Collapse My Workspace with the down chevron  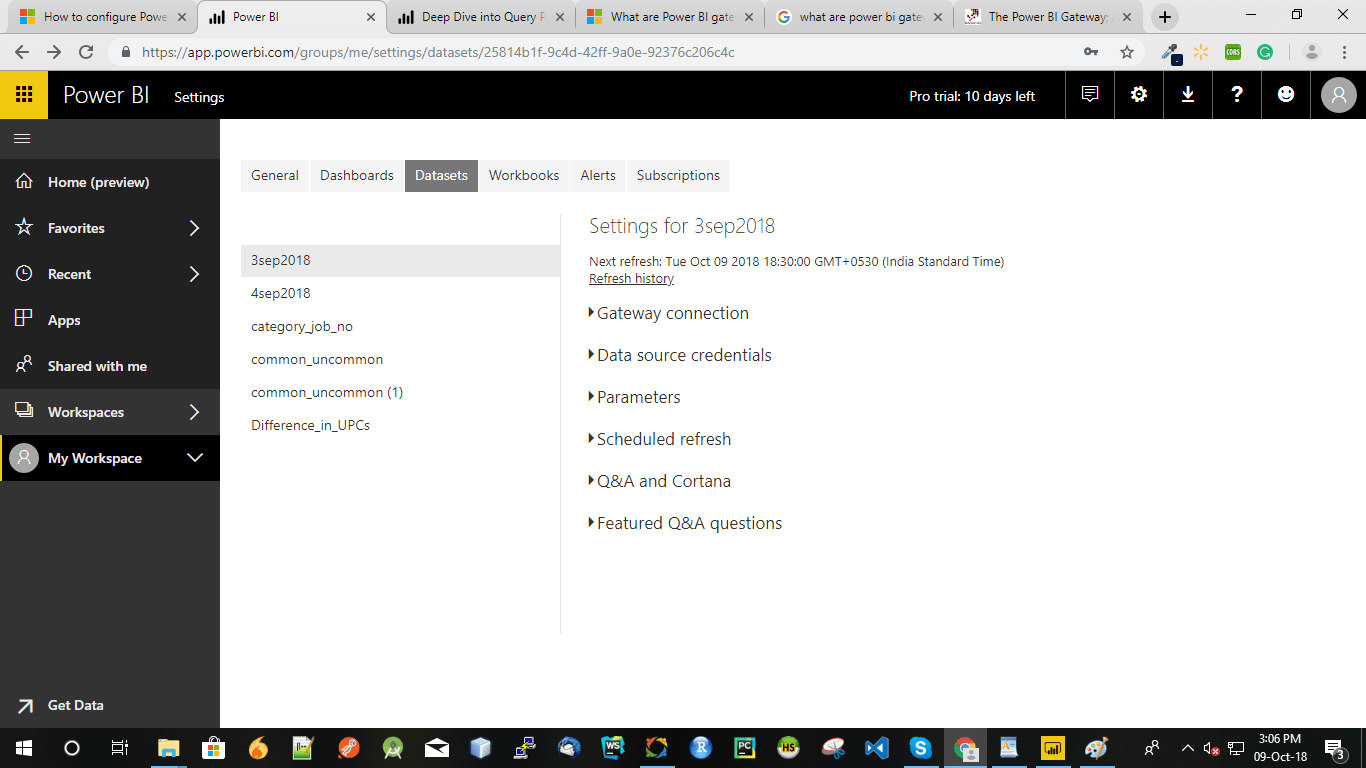click(x=195, y=458)
